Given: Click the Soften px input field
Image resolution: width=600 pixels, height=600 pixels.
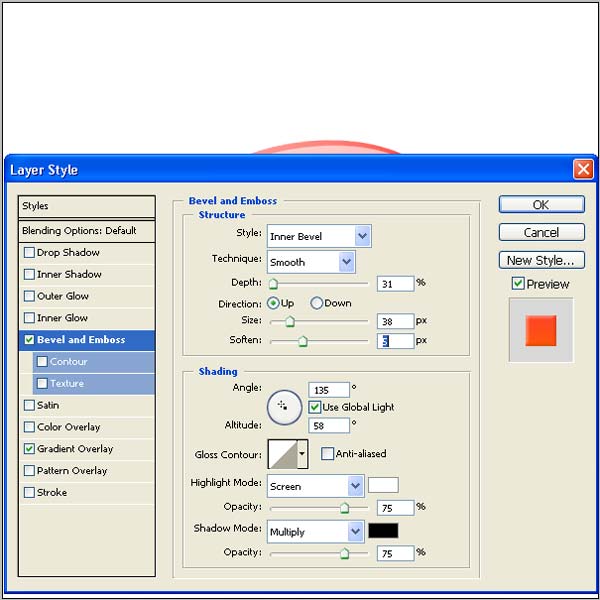Looking at the screenshot, I should [395, 341].
